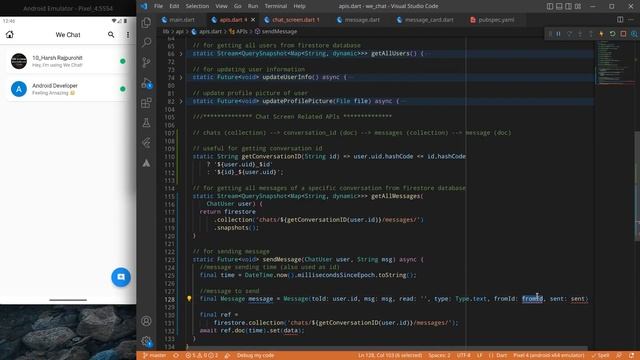Click the Step Over debug button
Image resolution: width=640 pixels, height=360 pixels.
coord(569,34)
